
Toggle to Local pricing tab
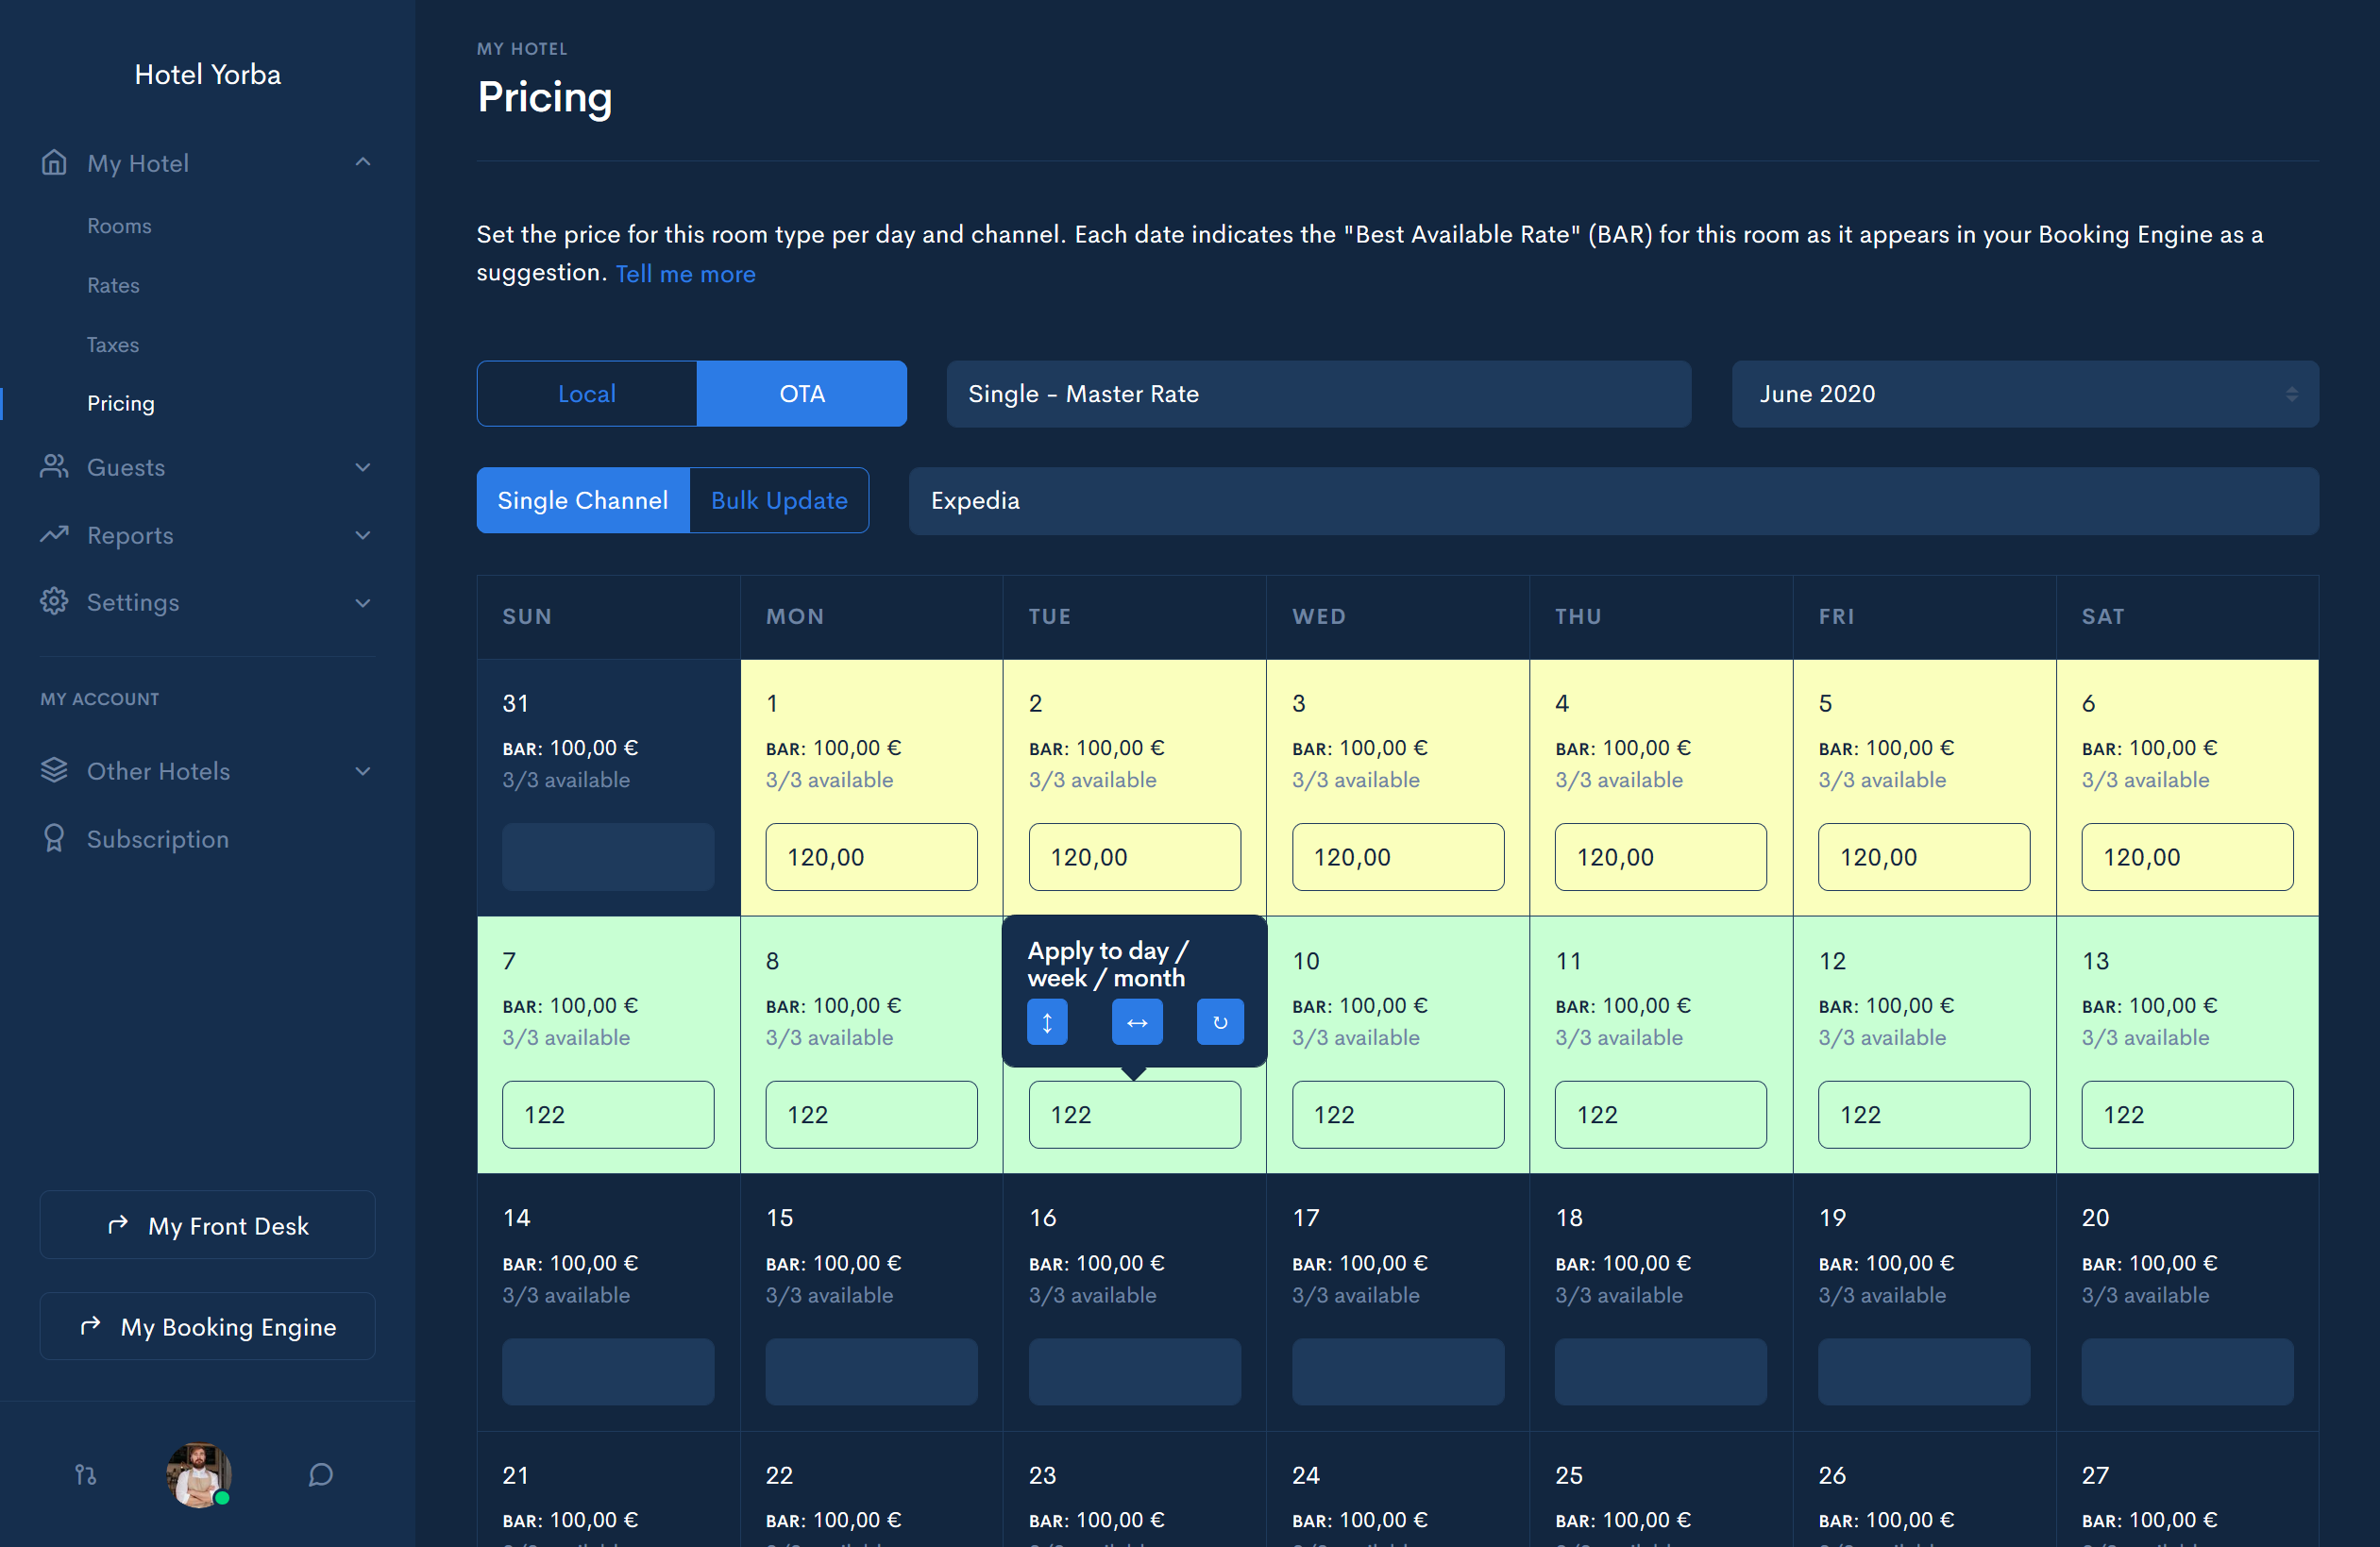[x=584, y=394]
